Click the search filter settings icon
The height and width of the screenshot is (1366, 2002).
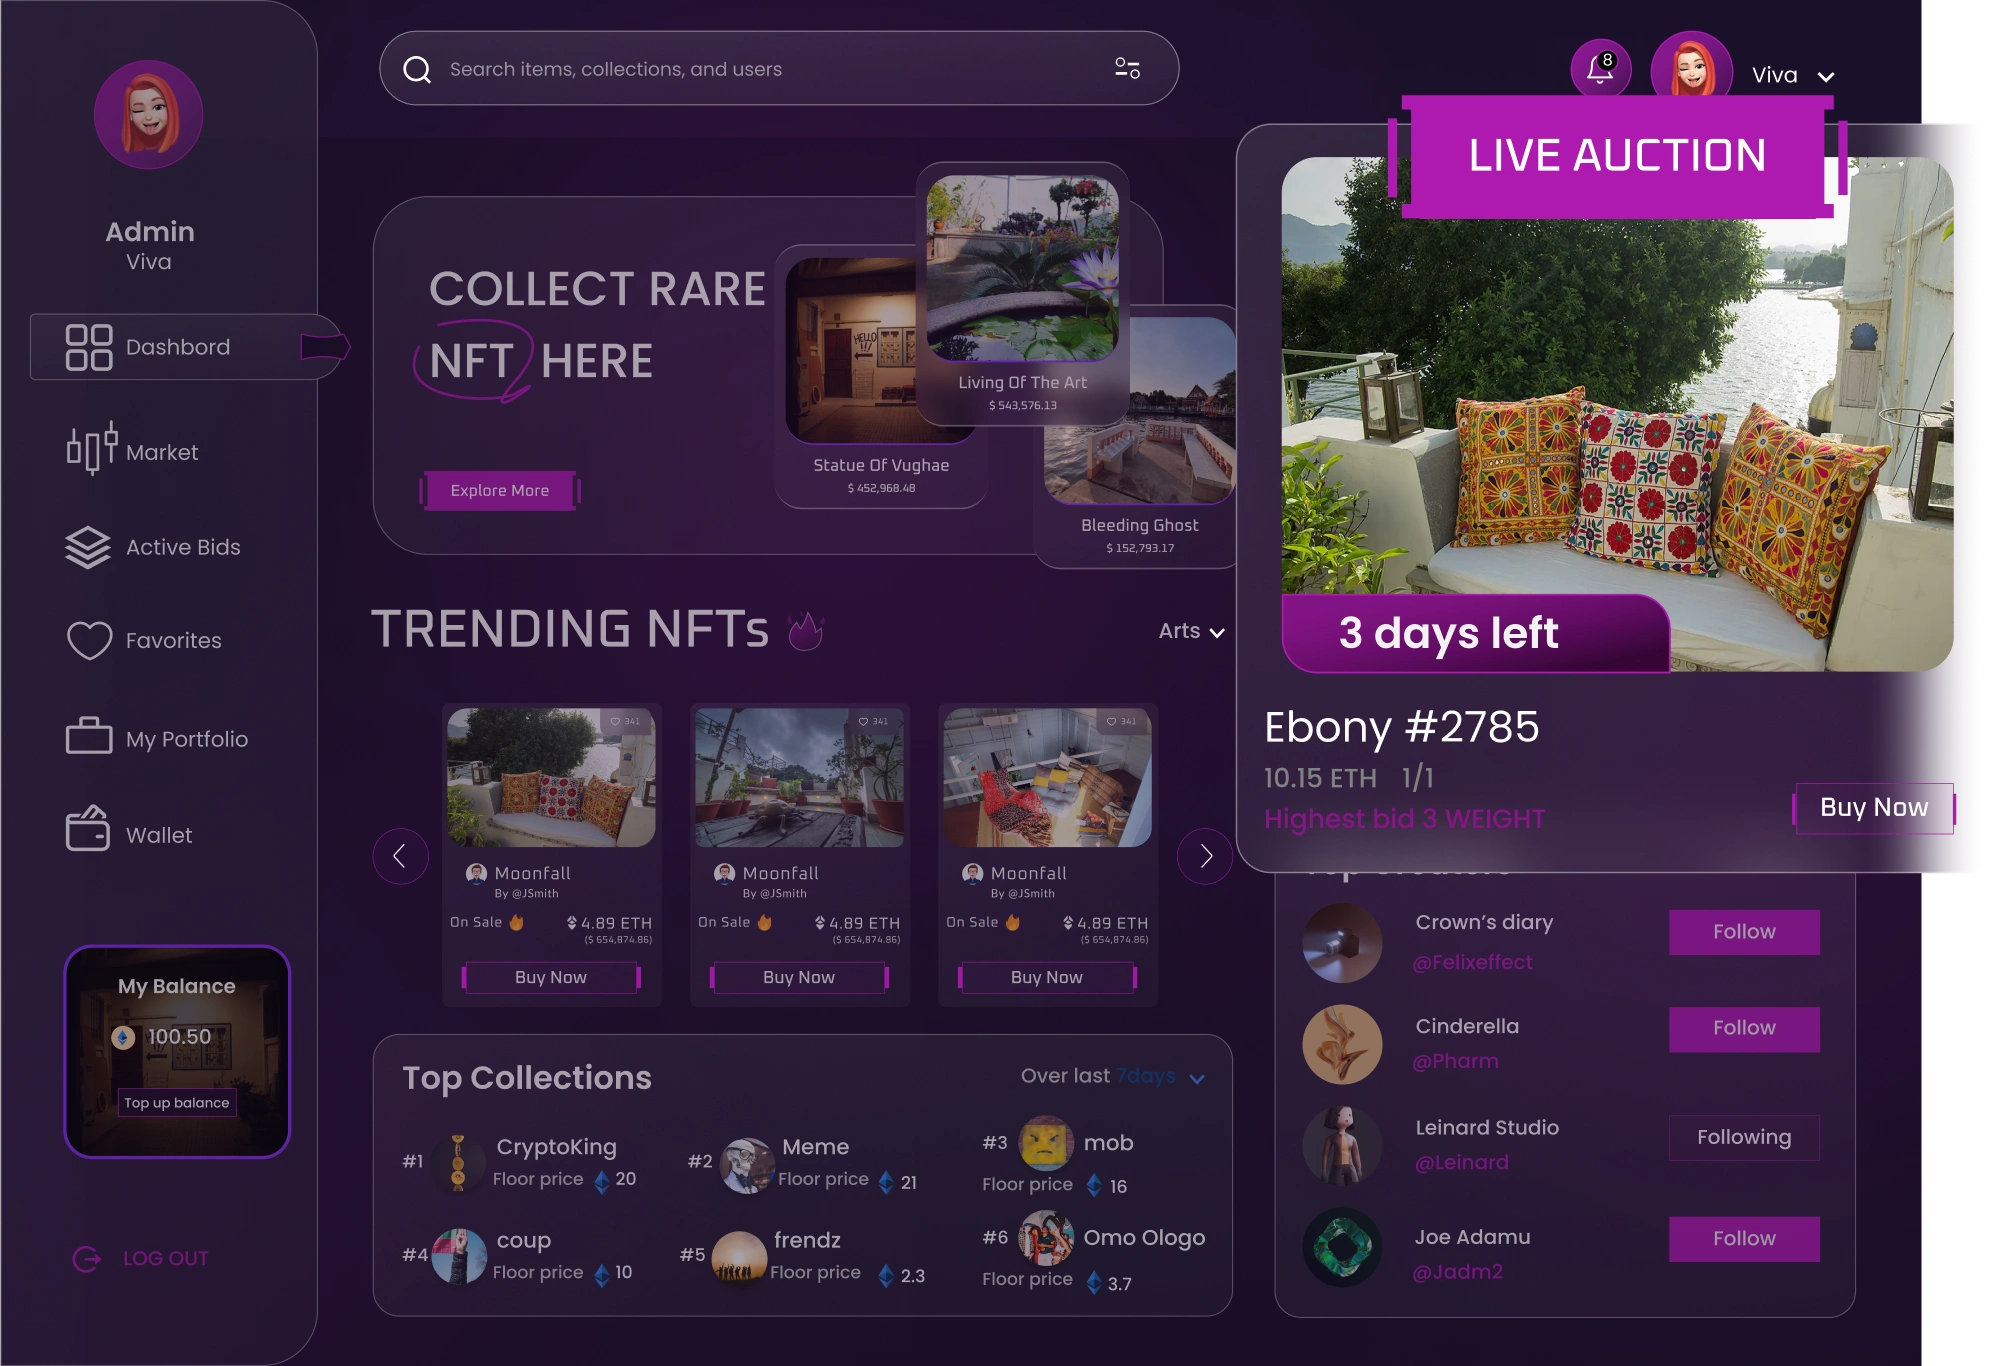click(x=1127, y=68)
